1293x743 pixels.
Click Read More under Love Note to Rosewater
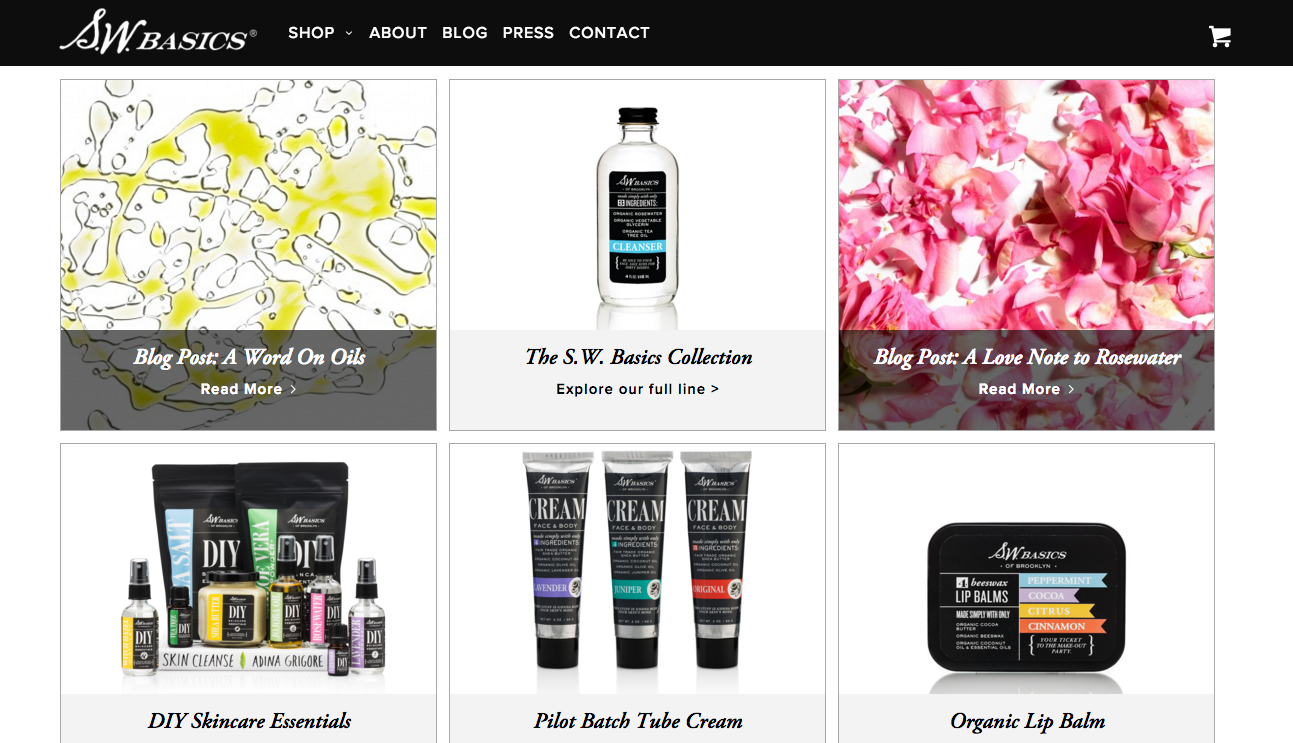(x=1027, y=389)
